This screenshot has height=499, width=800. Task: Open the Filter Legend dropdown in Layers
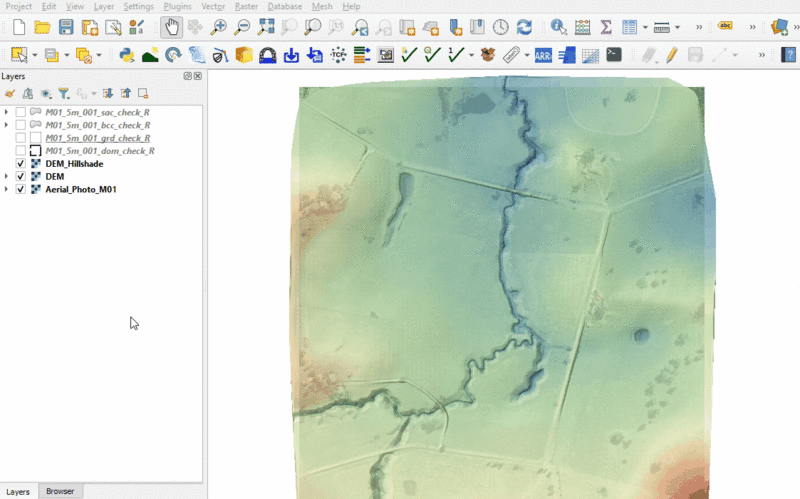63,93
